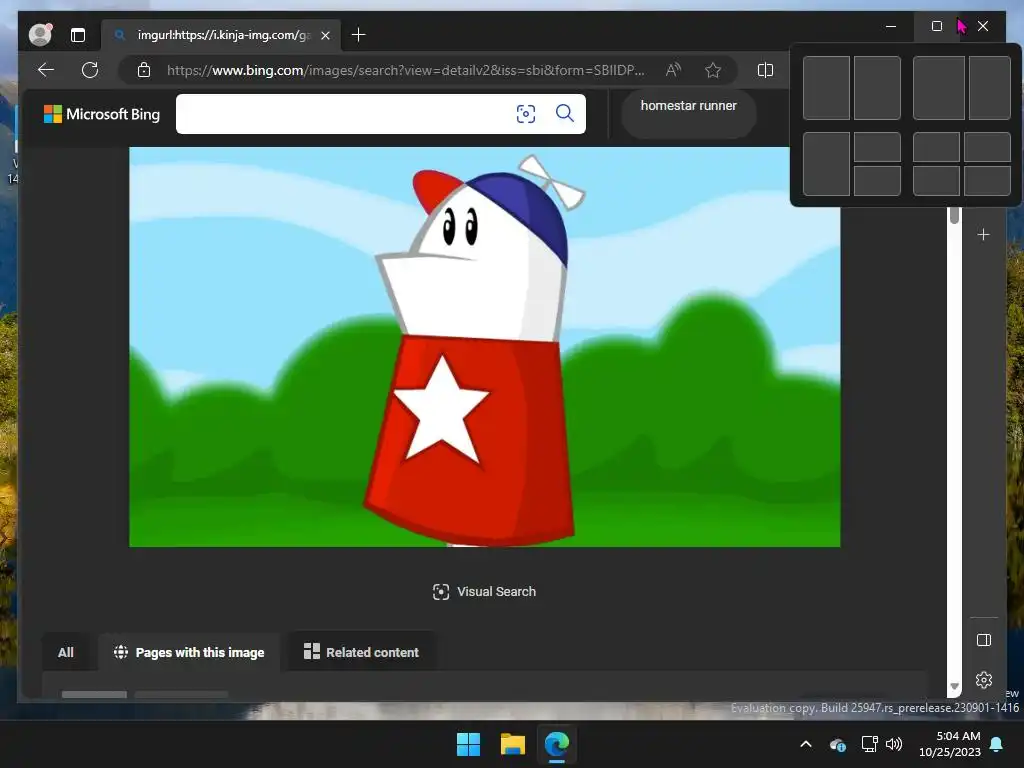
Task: Open split screen view in Edge
Action: (x=765, y=70)
